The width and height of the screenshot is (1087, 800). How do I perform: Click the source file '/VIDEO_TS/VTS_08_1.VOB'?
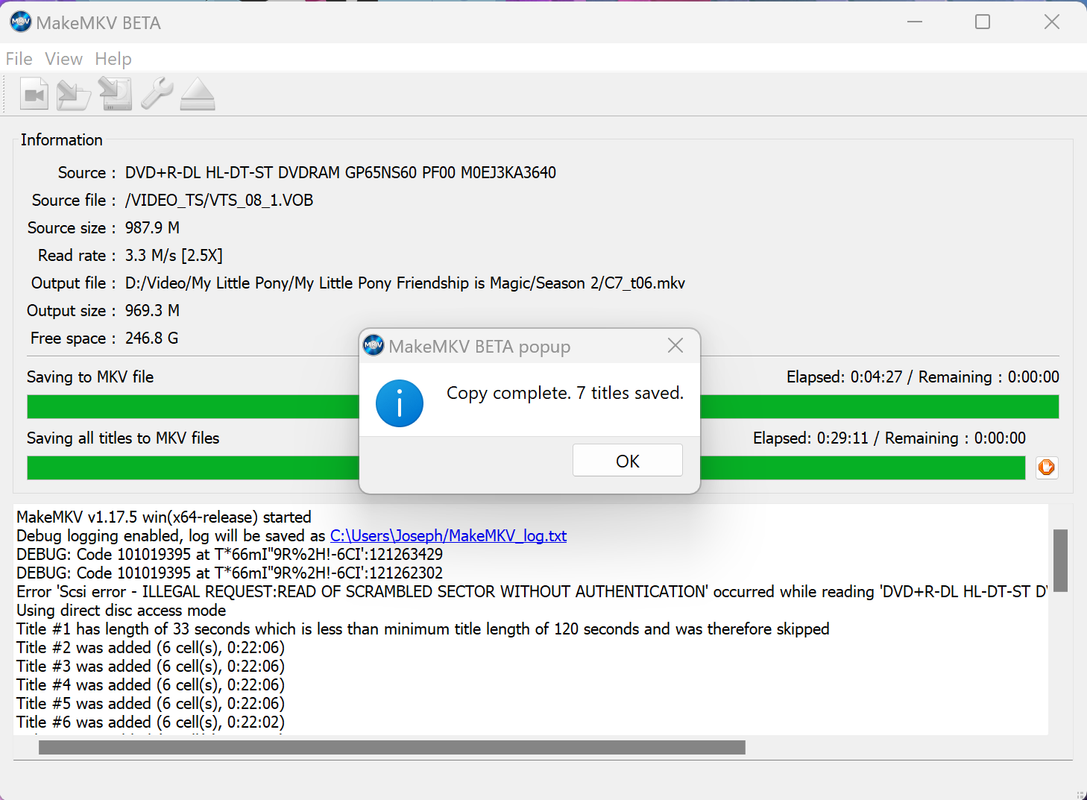point(219,200)
